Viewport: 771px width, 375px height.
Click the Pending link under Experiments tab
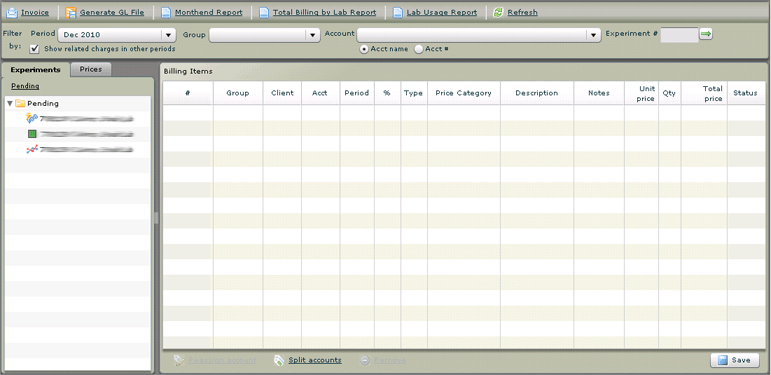[x=25, y=86]
